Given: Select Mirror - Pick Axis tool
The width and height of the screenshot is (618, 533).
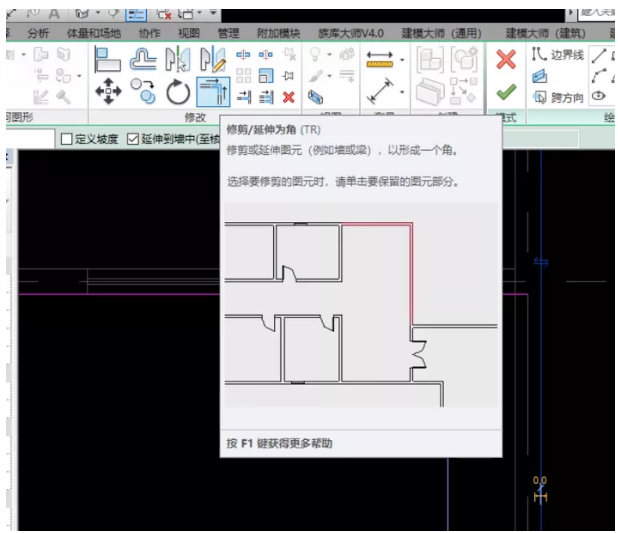Looking at the screenshot, I should tap(178, 59).
